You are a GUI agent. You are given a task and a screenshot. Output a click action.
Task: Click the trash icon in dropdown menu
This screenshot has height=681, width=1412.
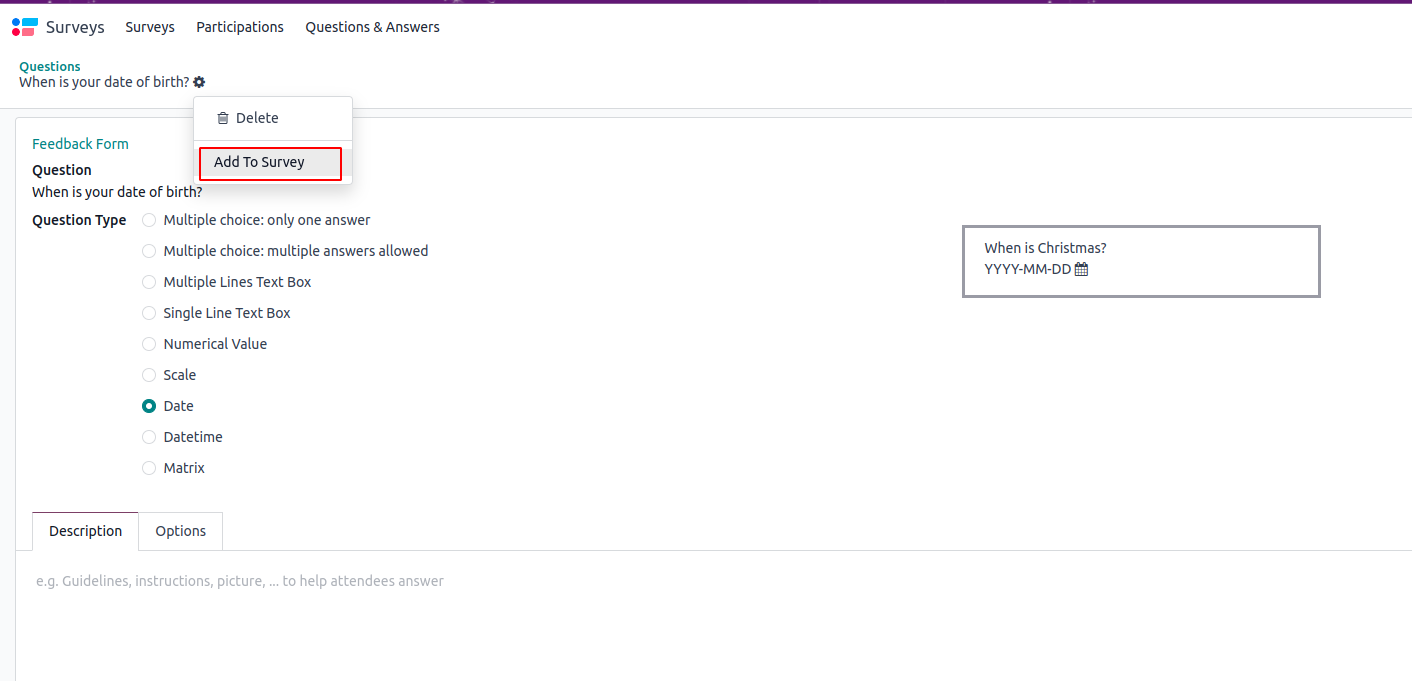click(x=223, y=118)
